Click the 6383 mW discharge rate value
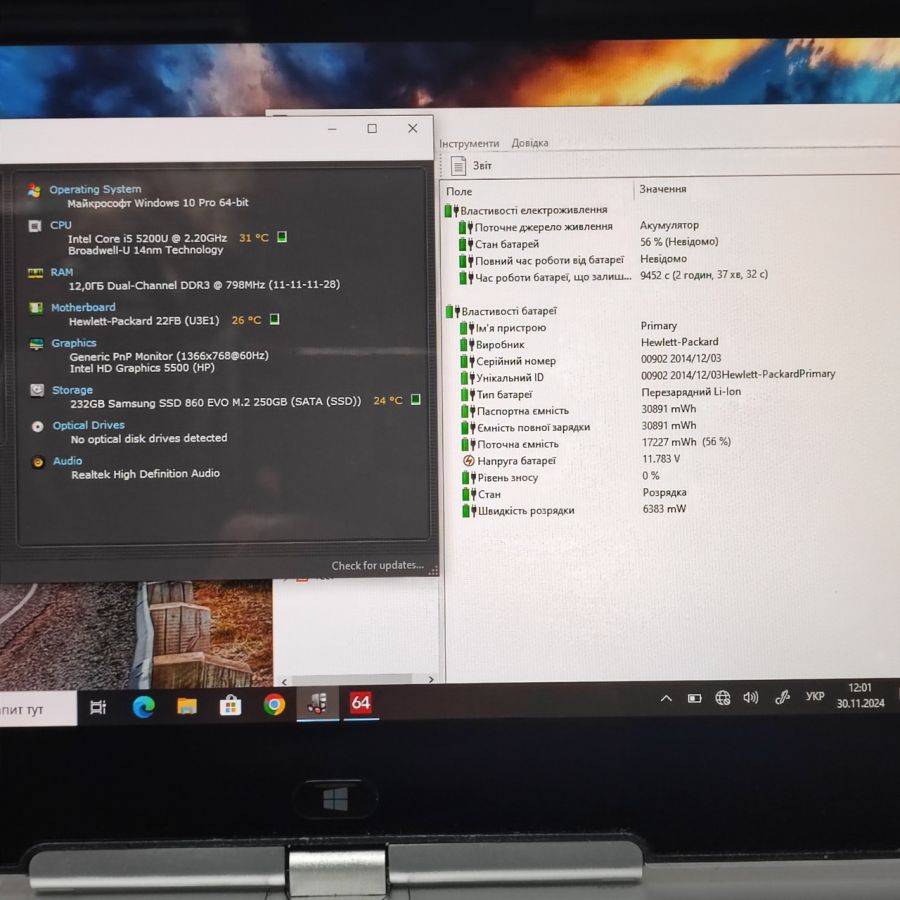Screen dimensions: 900x900 click(x=664, y=509)
